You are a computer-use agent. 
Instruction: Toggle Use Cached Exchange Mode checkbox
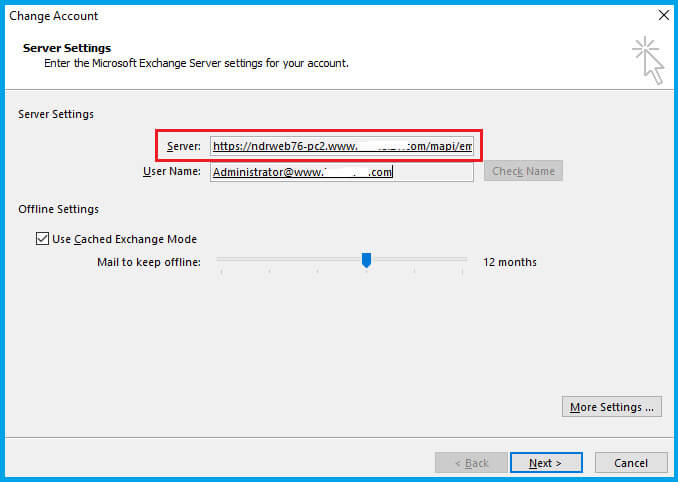(x=42, y=239)
